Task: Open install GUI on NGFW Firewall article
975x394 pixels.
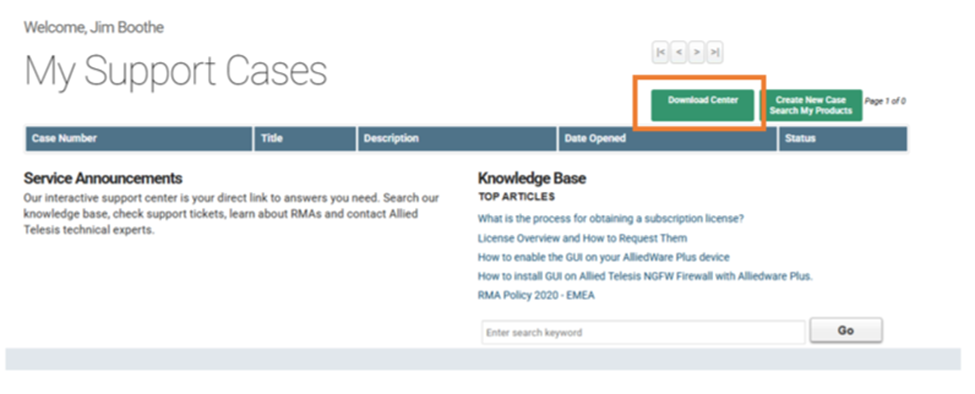Action: pyautogui.click(x=645, y=277)
